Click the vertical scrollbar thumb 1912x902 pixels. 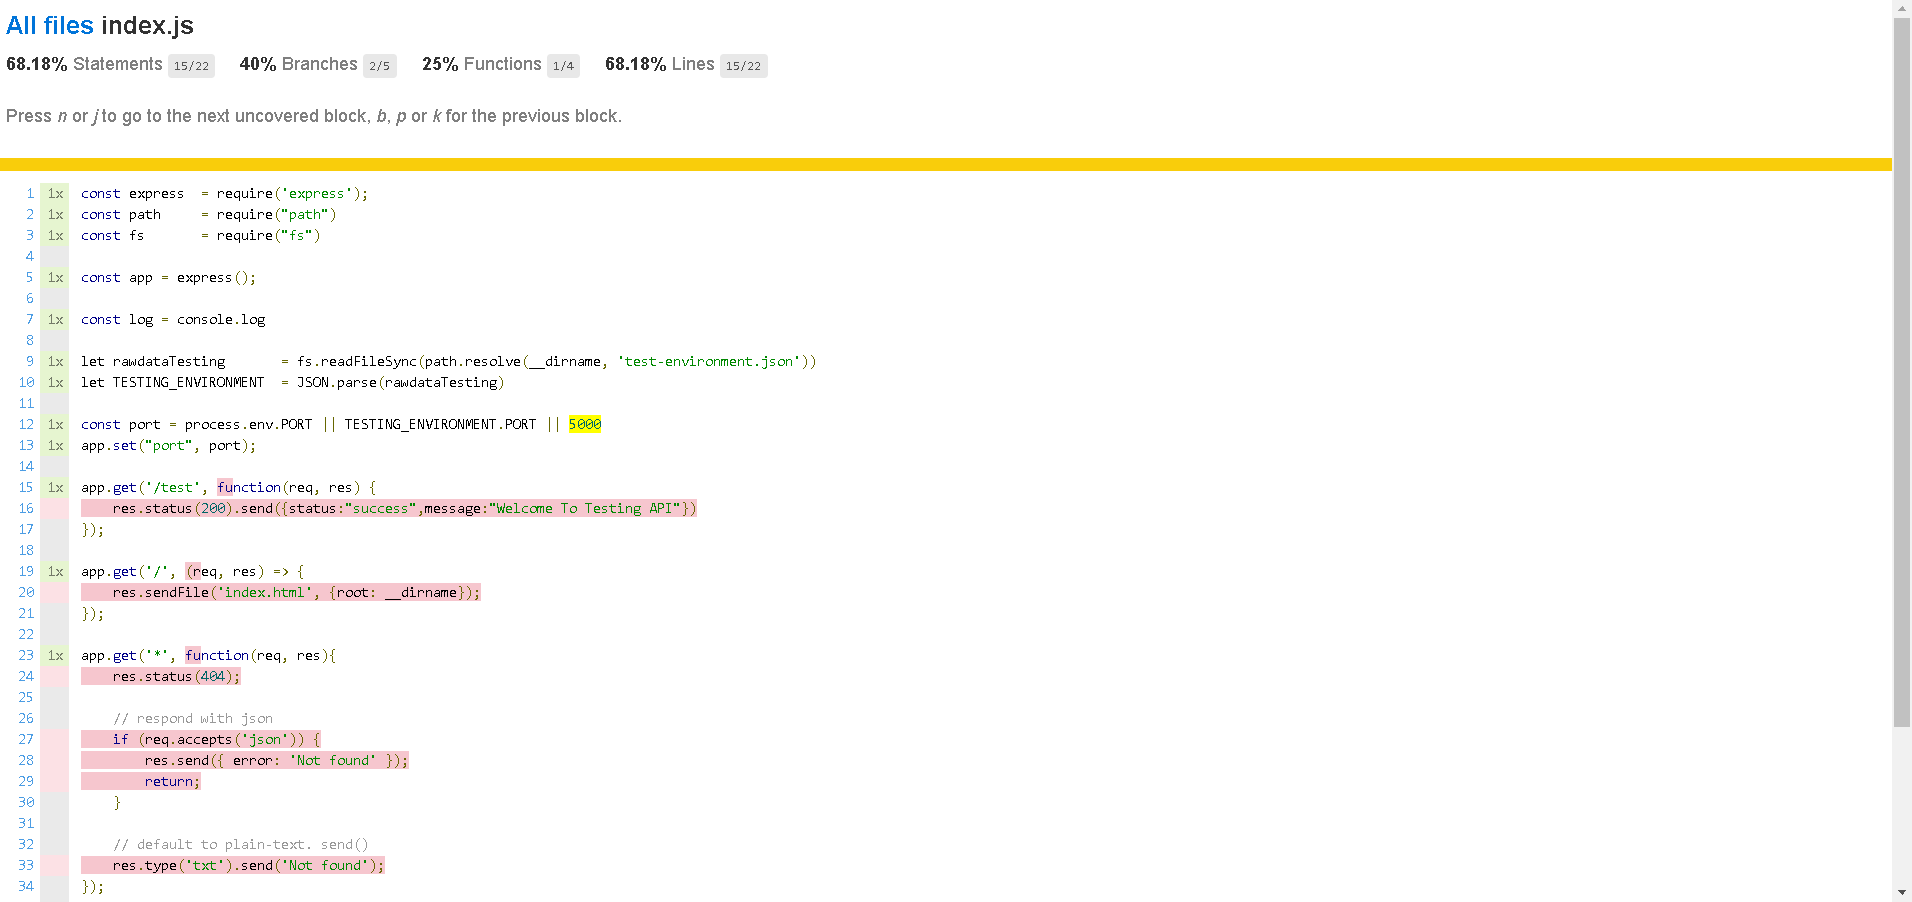pyautogui.click(x=1902, y=370)
